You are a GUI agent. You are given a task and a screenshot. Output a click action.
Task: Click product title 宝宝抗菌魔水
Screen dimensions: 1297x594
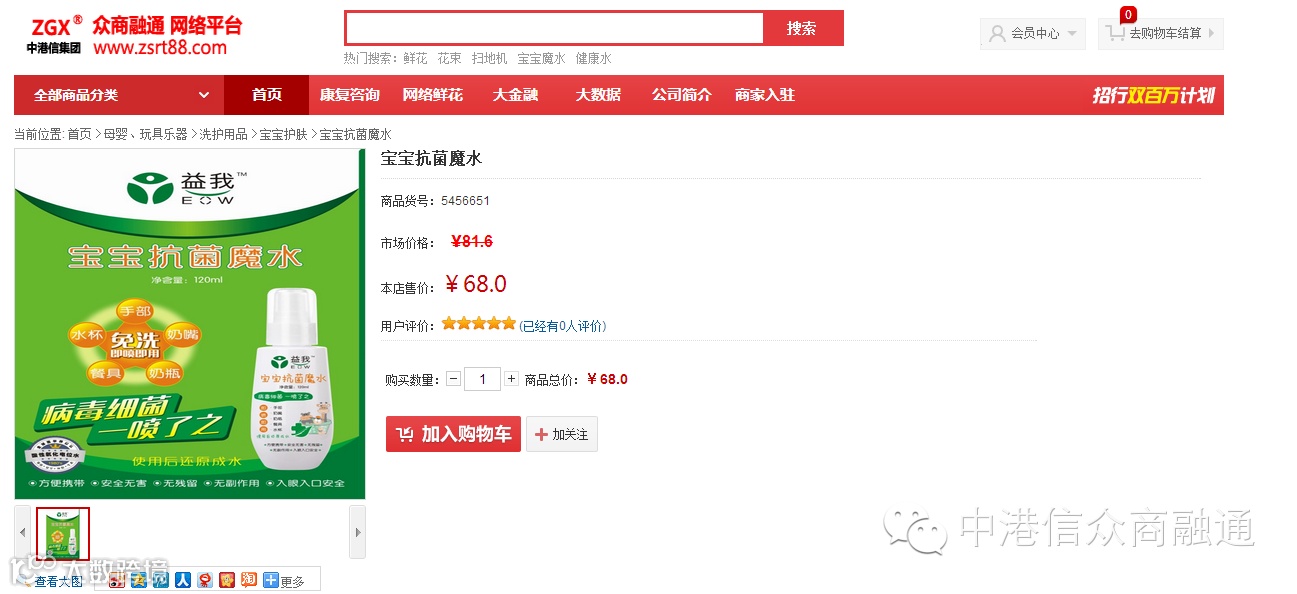click(x=431, y=158)
